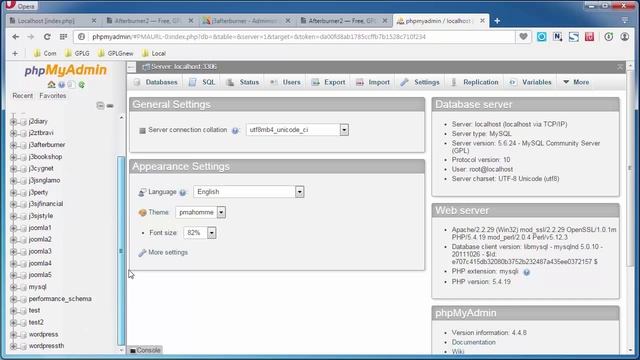640x360 pixels.
Task: Click the red extension icon in toolbar
Action: 589,37
